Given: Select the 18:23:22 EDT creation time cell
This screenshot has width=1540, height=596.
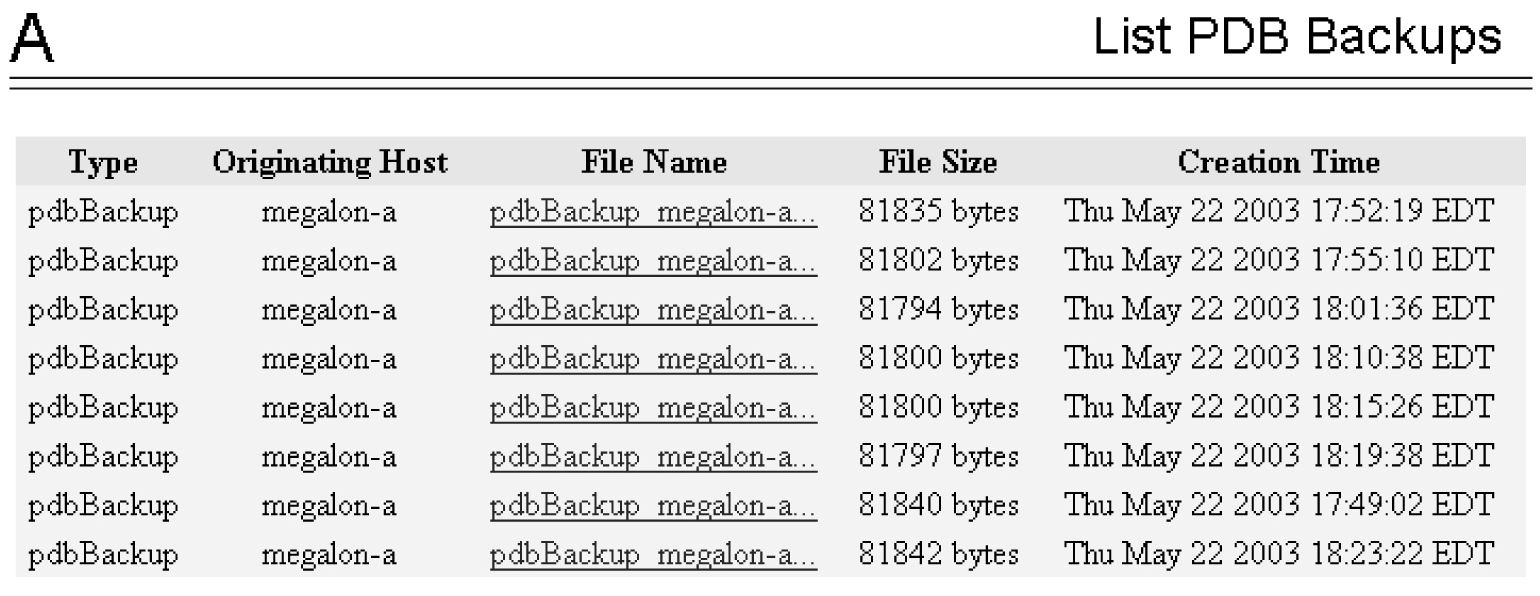Looking at the screenshot, I should [1278, 554].
